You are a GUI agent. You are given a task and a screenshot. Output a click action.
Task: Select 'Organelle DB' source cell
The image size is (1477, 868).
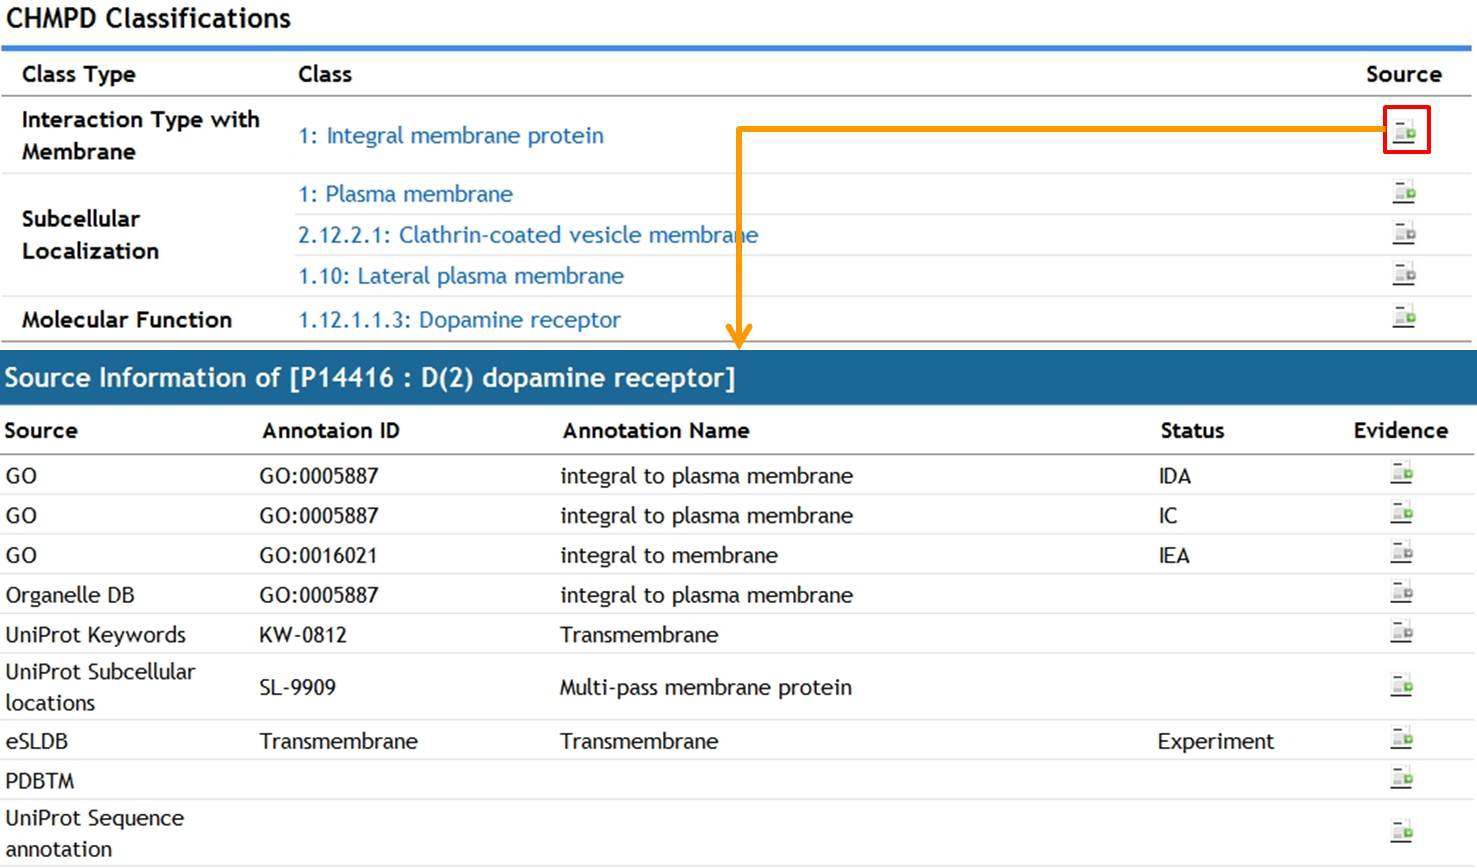pos(70,596)
